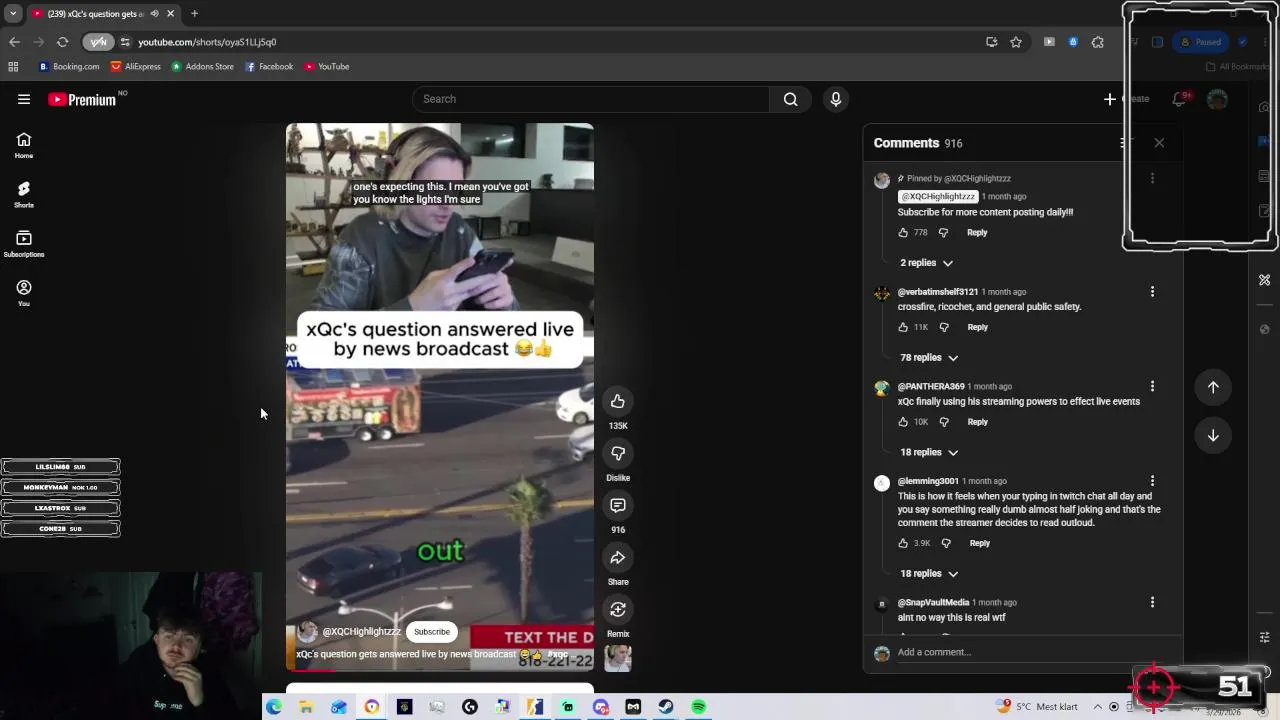Open the sound thumbnail below Remix
The width and height of the screenshot is (1280, 720).
[618, 657]
